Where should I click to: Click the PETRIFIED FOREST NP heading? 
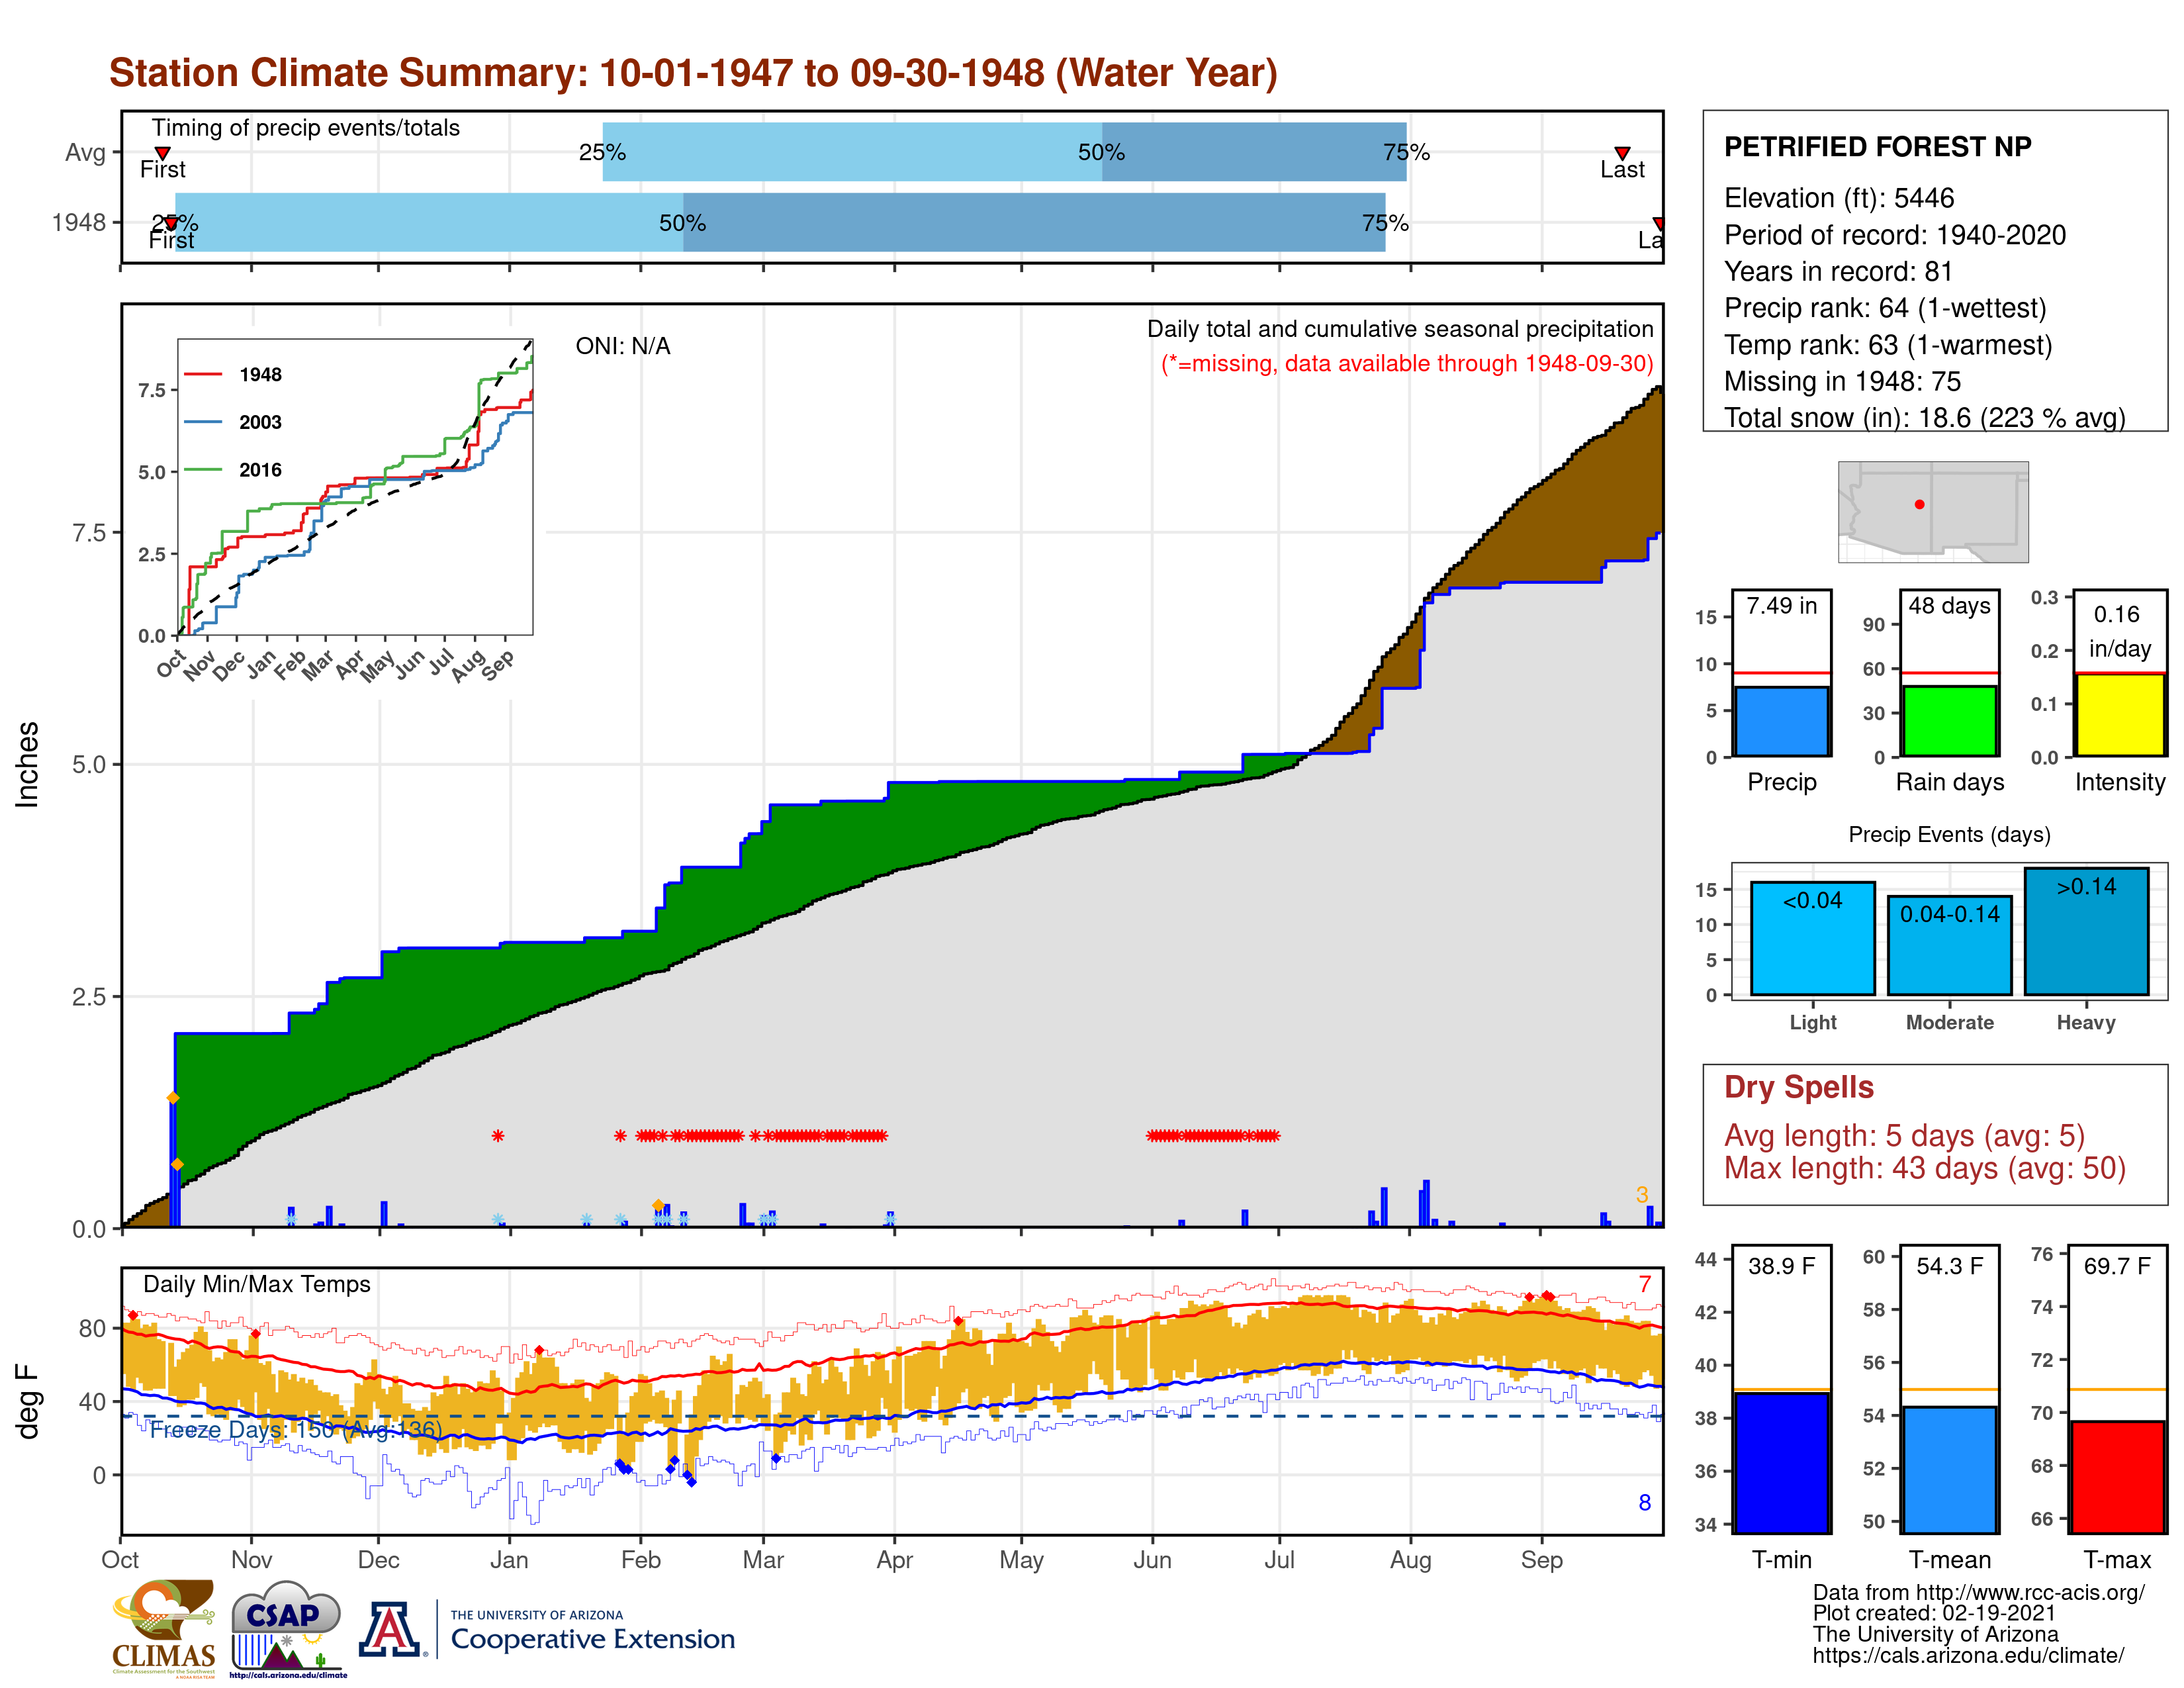1877,147
